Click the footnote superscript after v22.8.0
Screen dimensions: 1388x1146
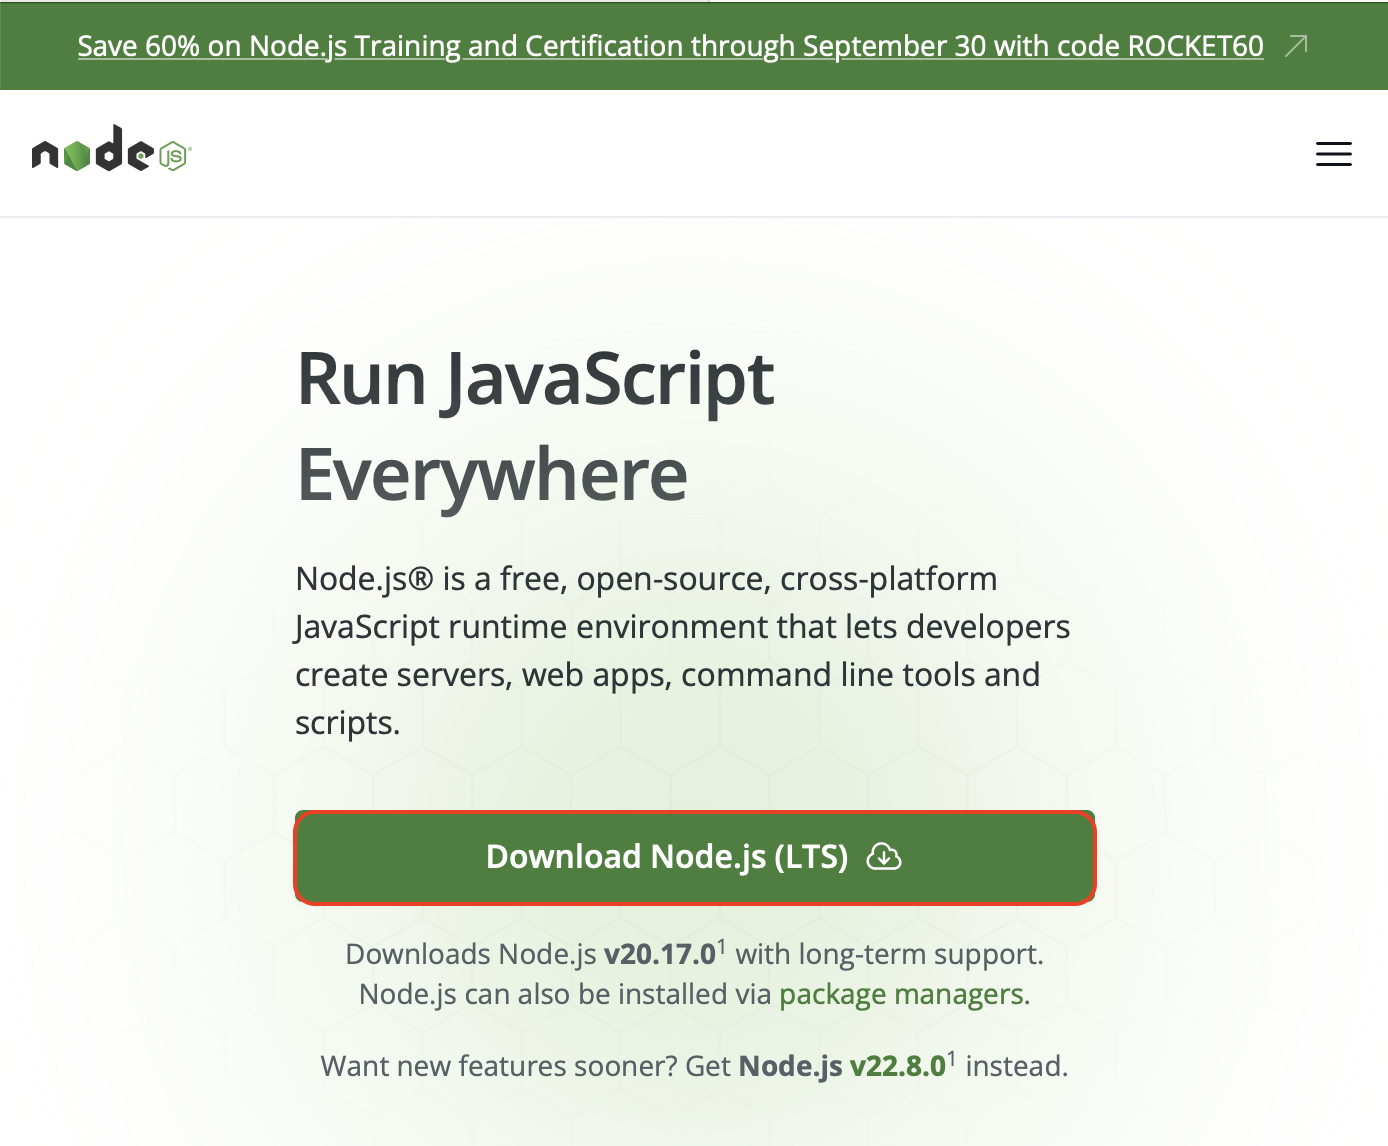click(x=952, y=1058)
